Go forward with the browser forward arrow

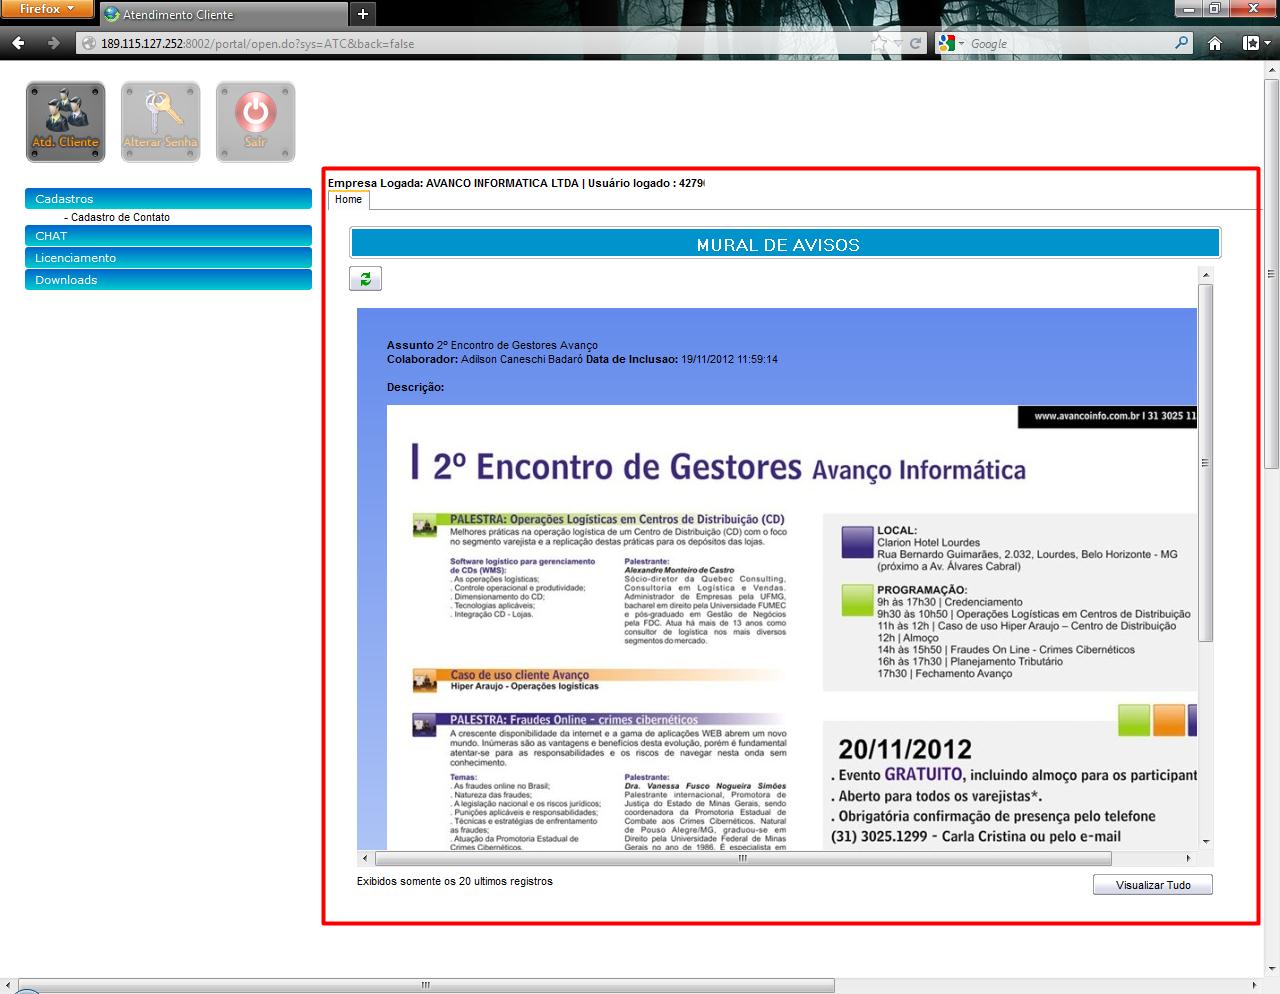[53, 43]
